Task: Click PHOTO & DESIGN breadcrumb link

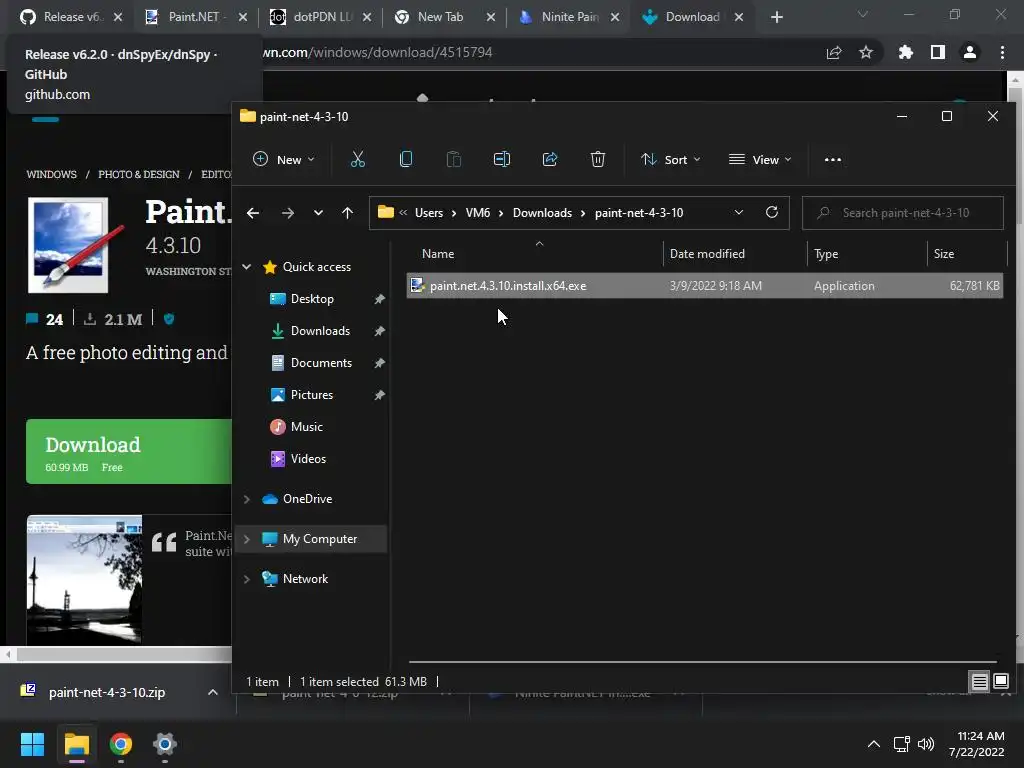Action: coord(138,174)
